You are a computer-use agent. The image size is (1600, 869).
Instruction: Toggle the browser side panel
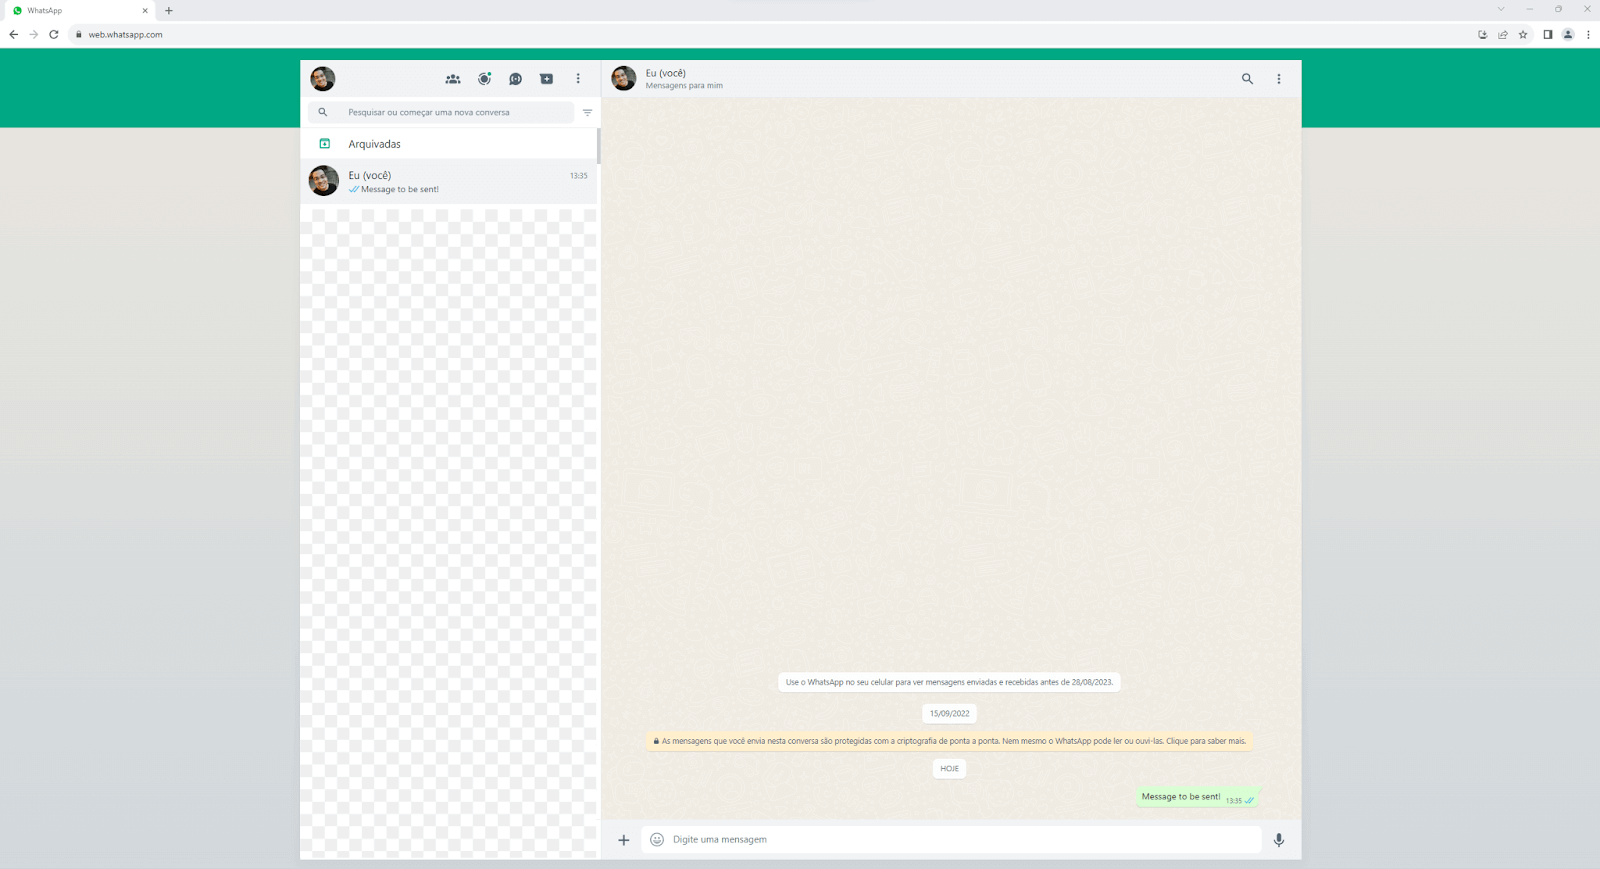pyautogui.click(x=1548, y=34)
